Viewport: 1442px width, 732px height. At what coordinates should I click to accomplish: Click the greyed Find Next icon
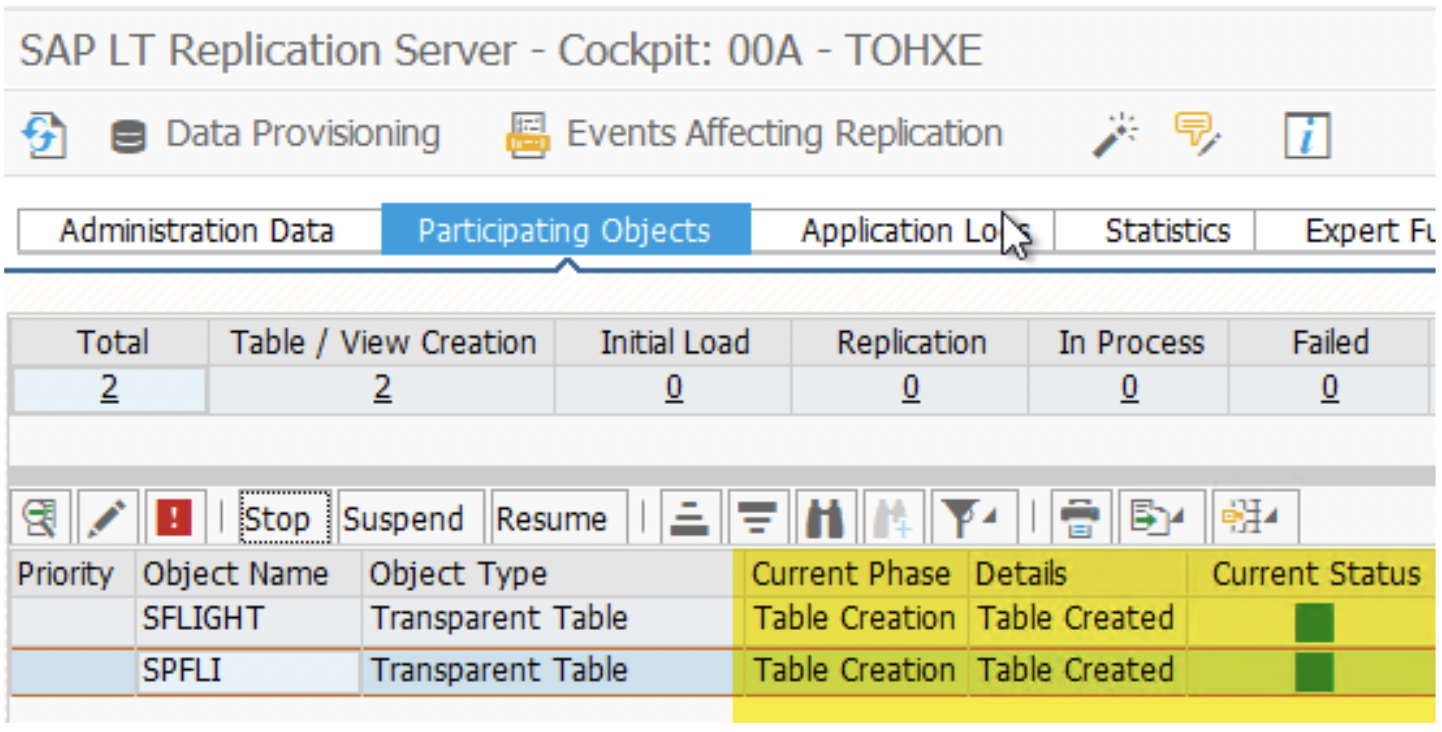[x=892, y=518]
